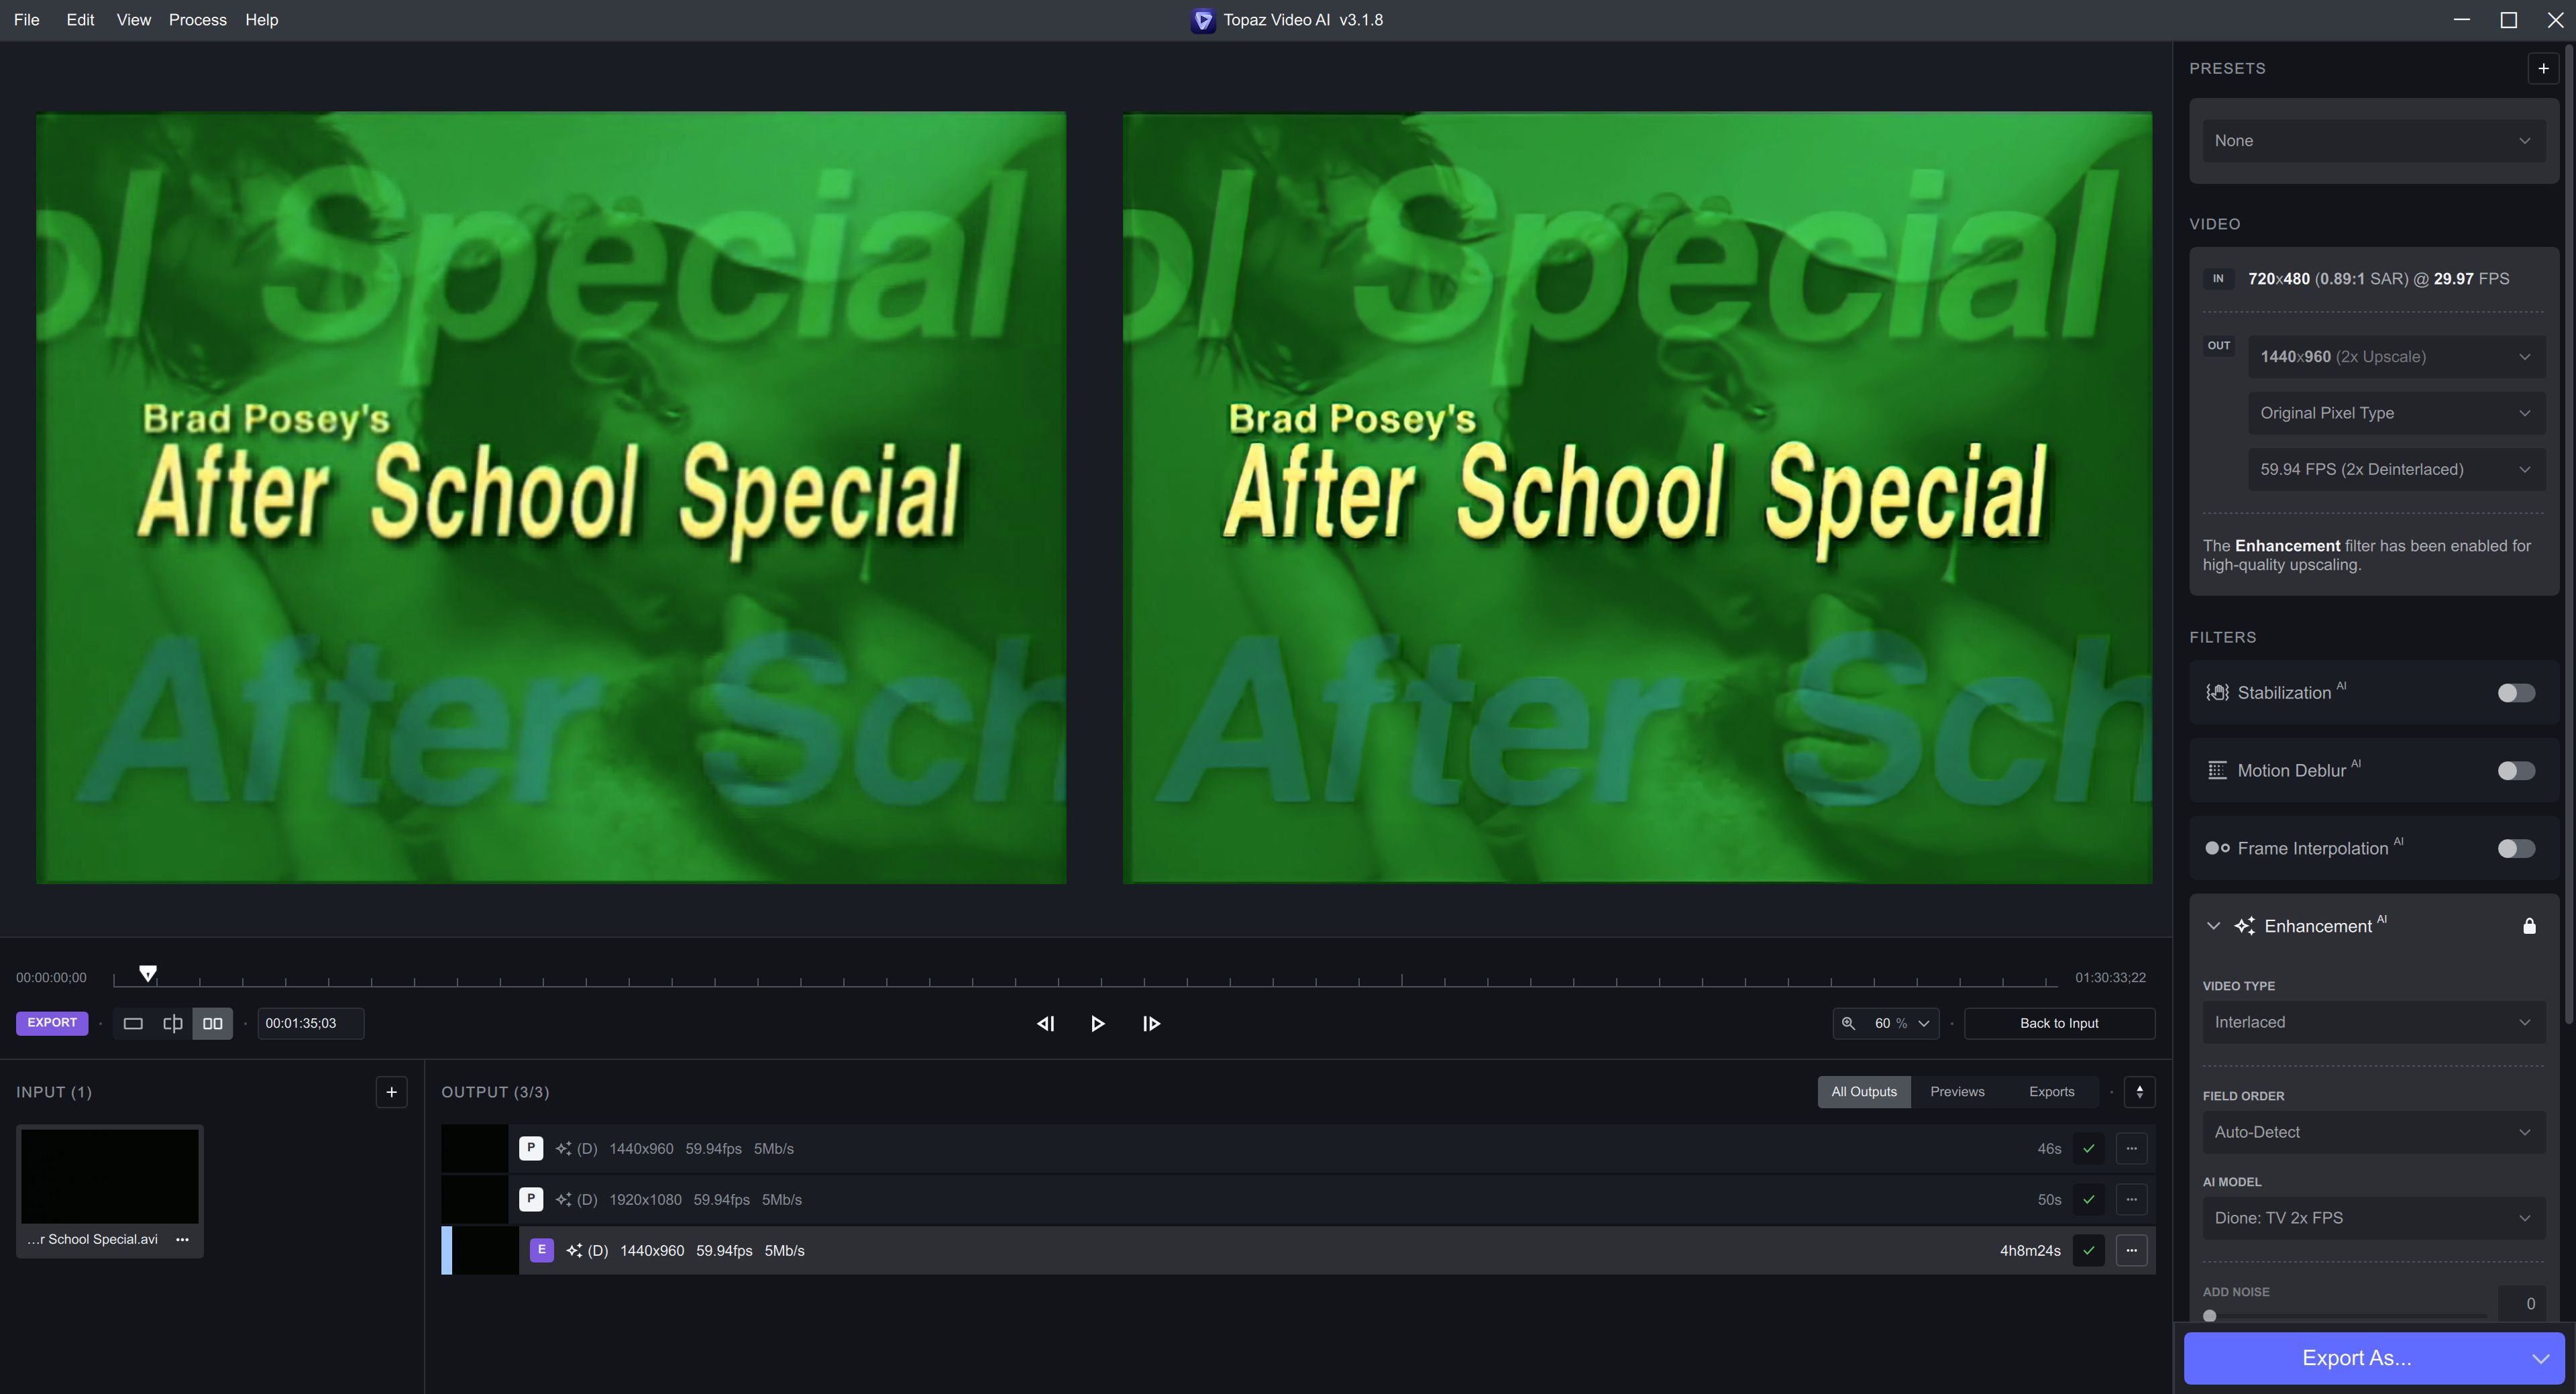
Task: Click the E badge on export row
Action: [x=542, y=1250]
